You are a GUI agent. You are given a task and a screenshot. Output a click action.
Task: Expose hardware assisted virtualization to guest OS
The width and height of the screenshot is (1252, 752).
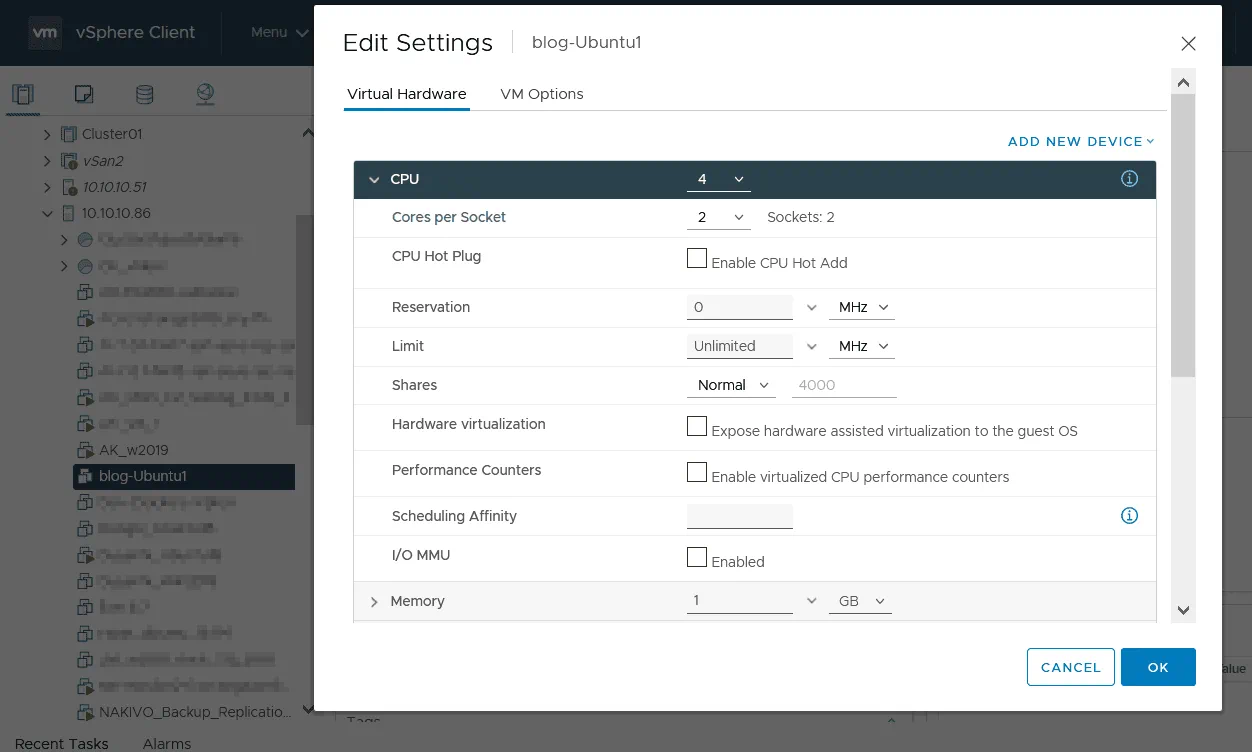tap(697, 426)
